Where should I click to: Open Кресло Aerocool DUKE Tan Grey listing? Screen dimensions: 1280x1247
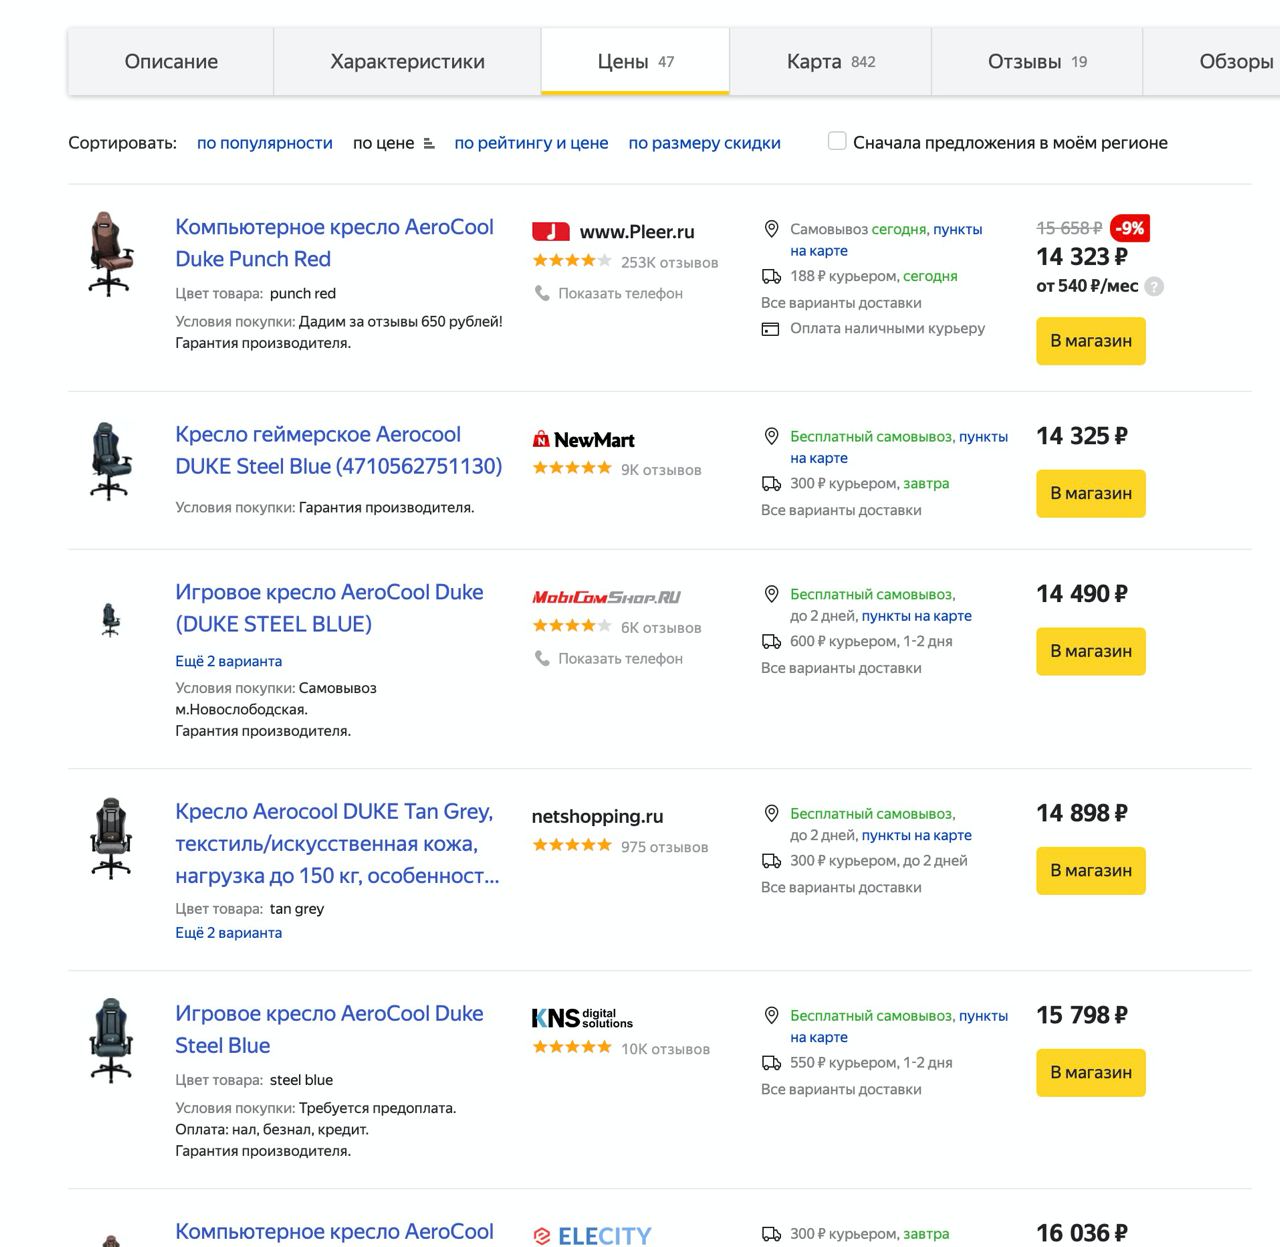click(x=337, y=843)
